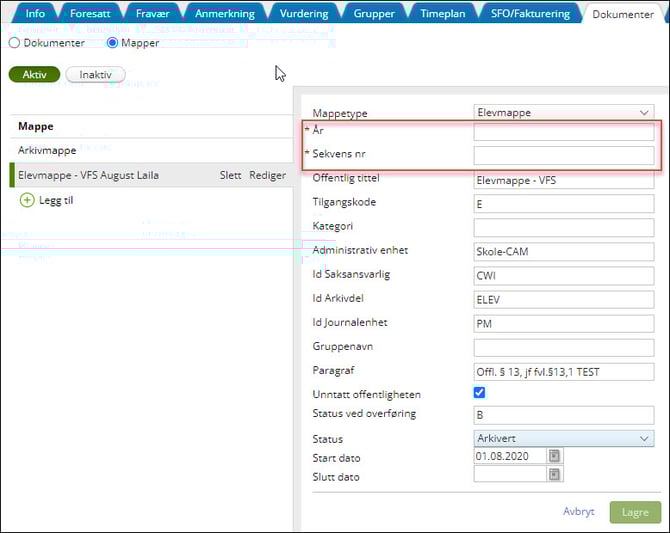Open the Start dato calendar picker
The height and width of the screenshot is (533, 670).
coord(555,457)
